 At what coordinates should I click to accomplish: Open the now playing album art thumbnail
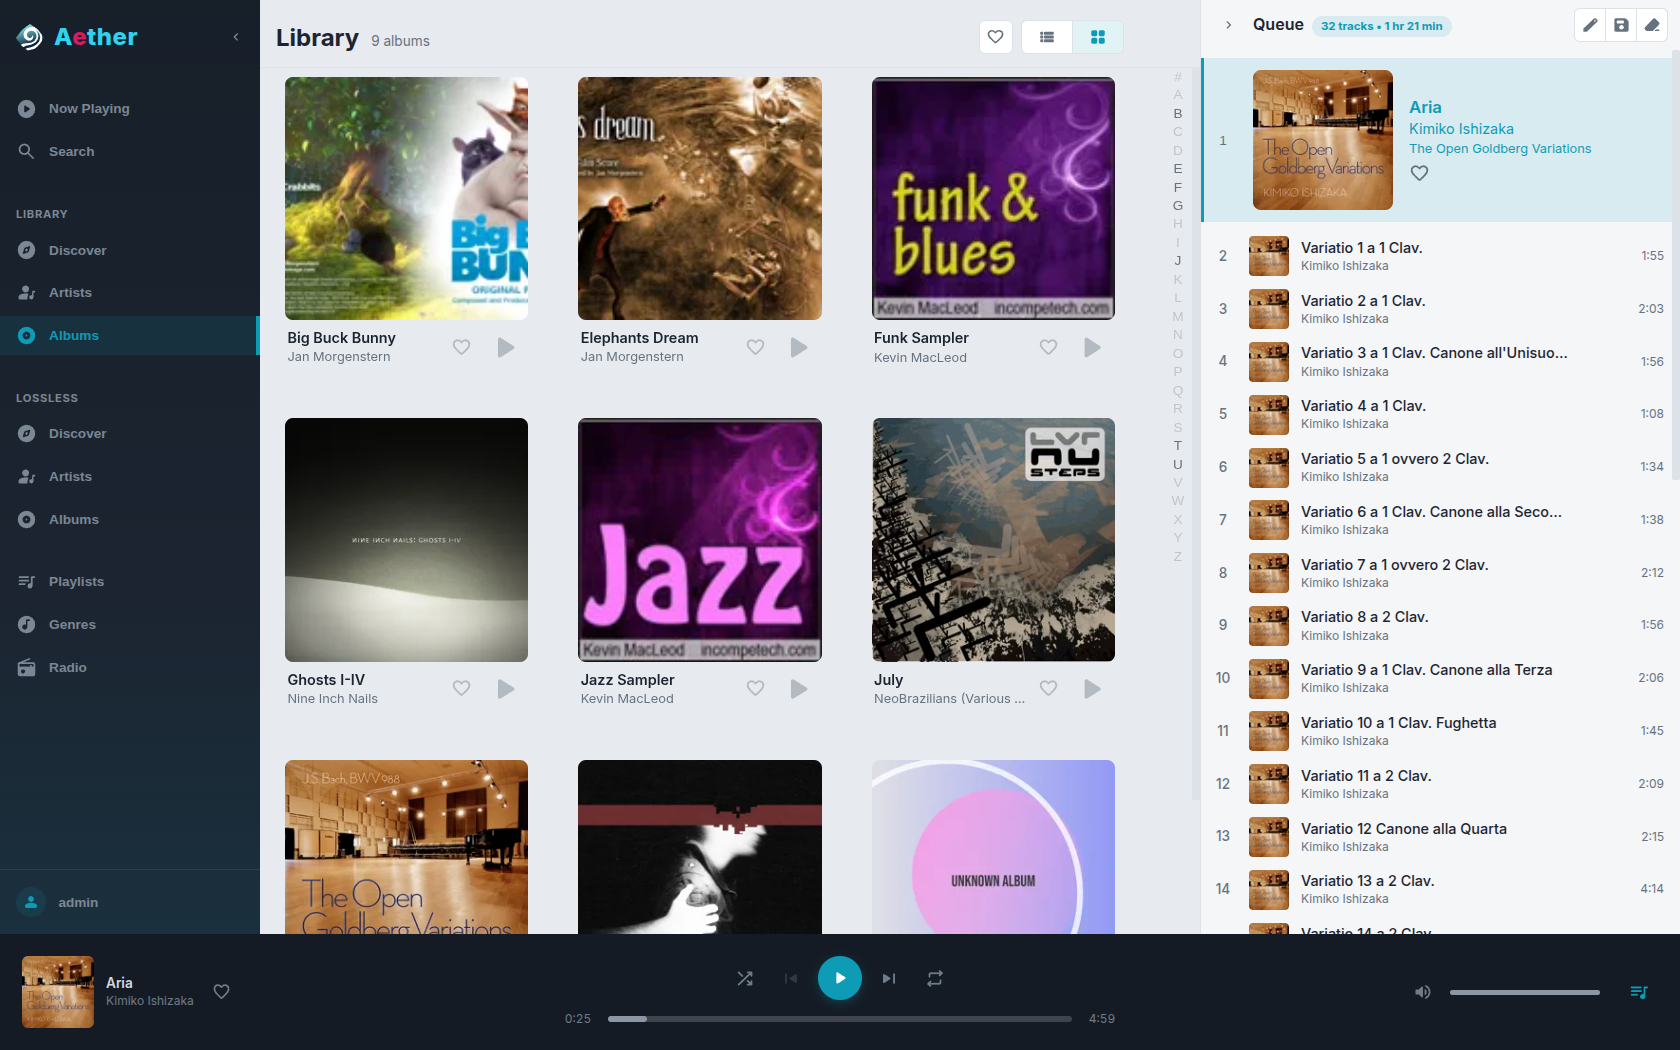tap(58, 992)
